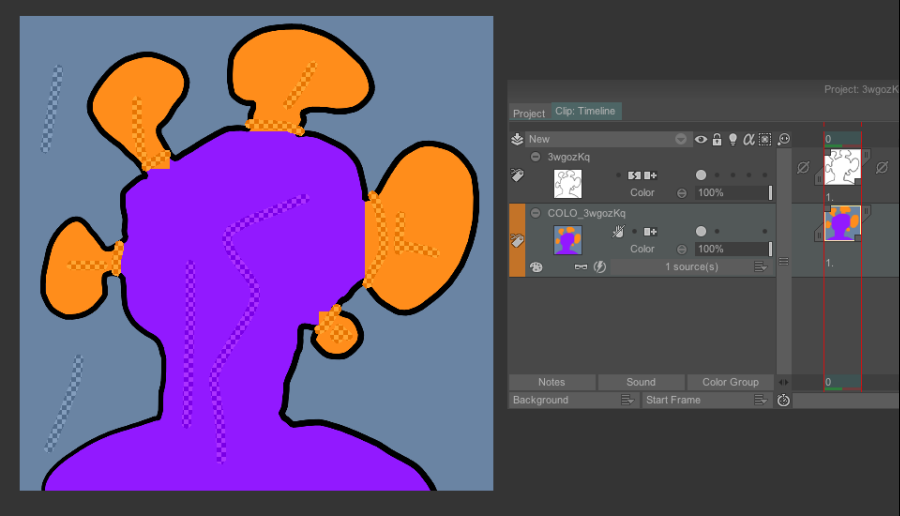Open the Start Frame options menu
The image size is (900, 516).
tap(761, 399)
